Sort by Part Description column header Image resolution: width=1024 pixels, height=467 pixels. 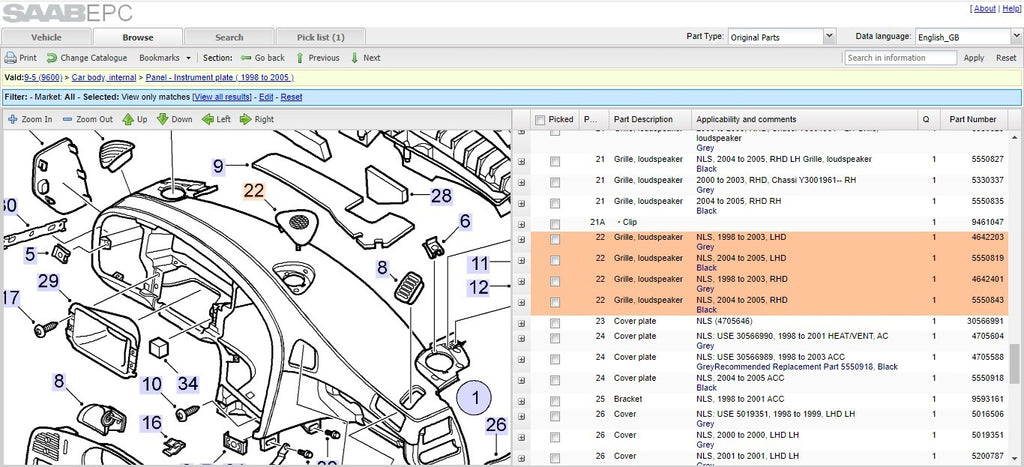pos(650,120)
